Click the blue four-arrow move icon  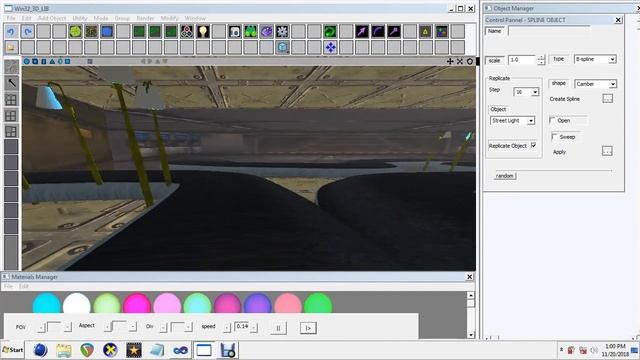(330, 47)
